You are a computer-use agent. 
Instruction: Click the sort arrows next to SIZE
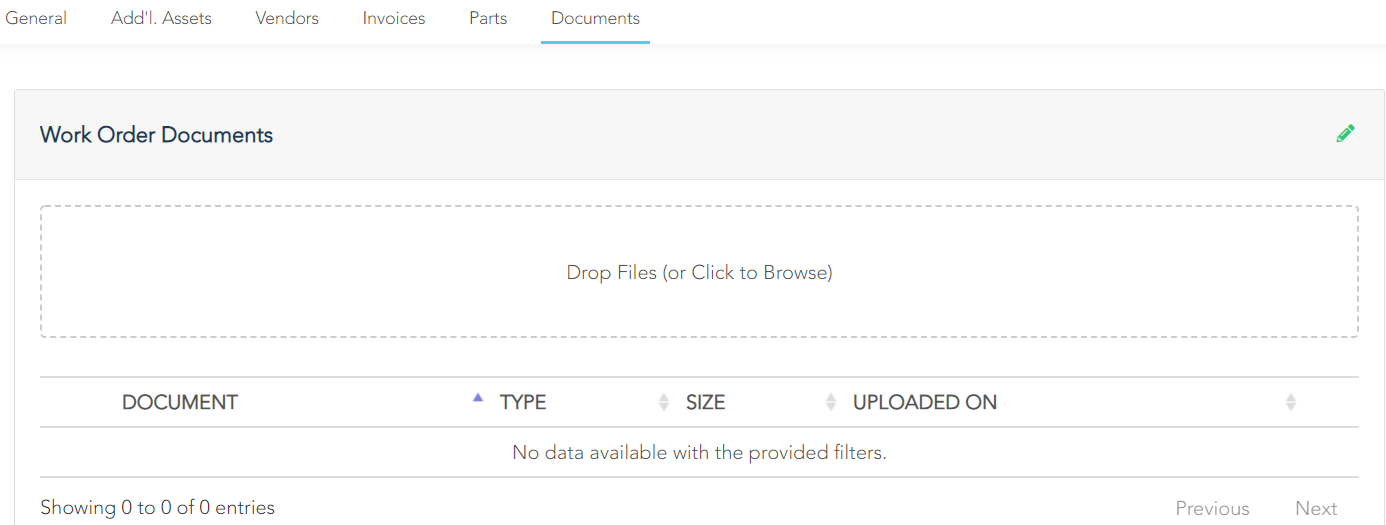(x=831, y=402)
